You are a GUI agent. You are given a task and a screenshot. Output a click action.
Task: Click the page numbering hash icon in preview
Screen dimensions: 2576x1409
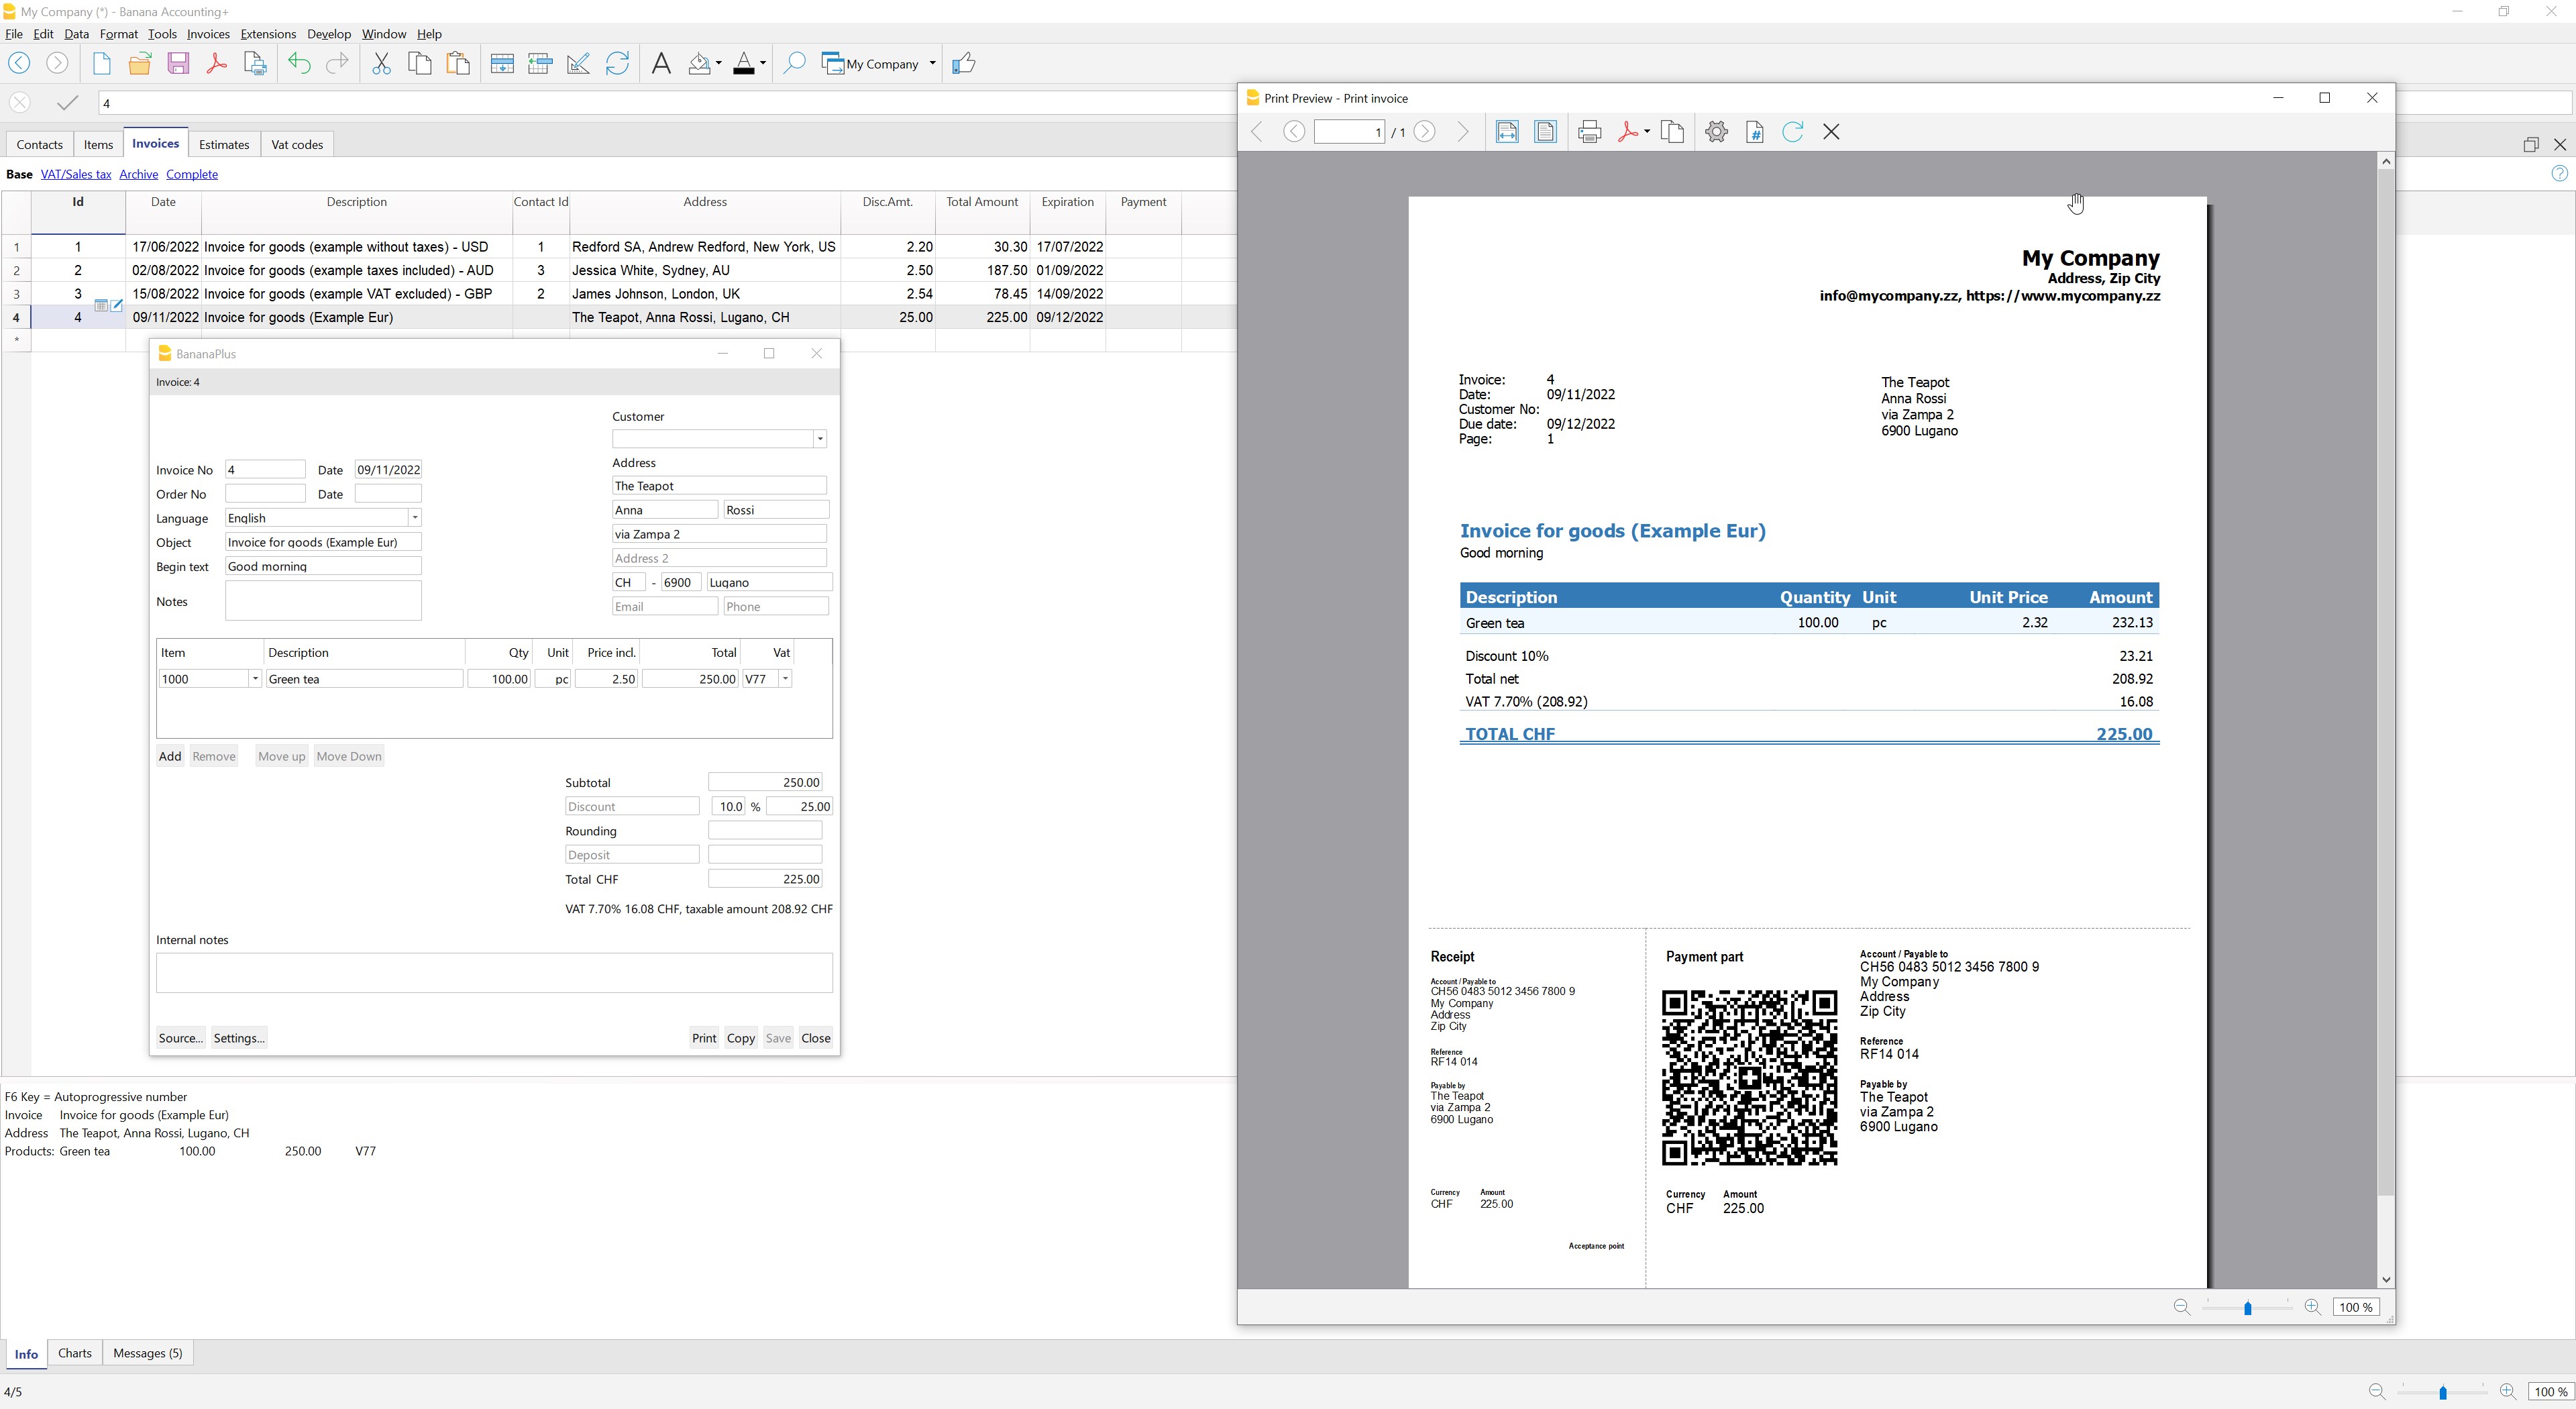1754,132
